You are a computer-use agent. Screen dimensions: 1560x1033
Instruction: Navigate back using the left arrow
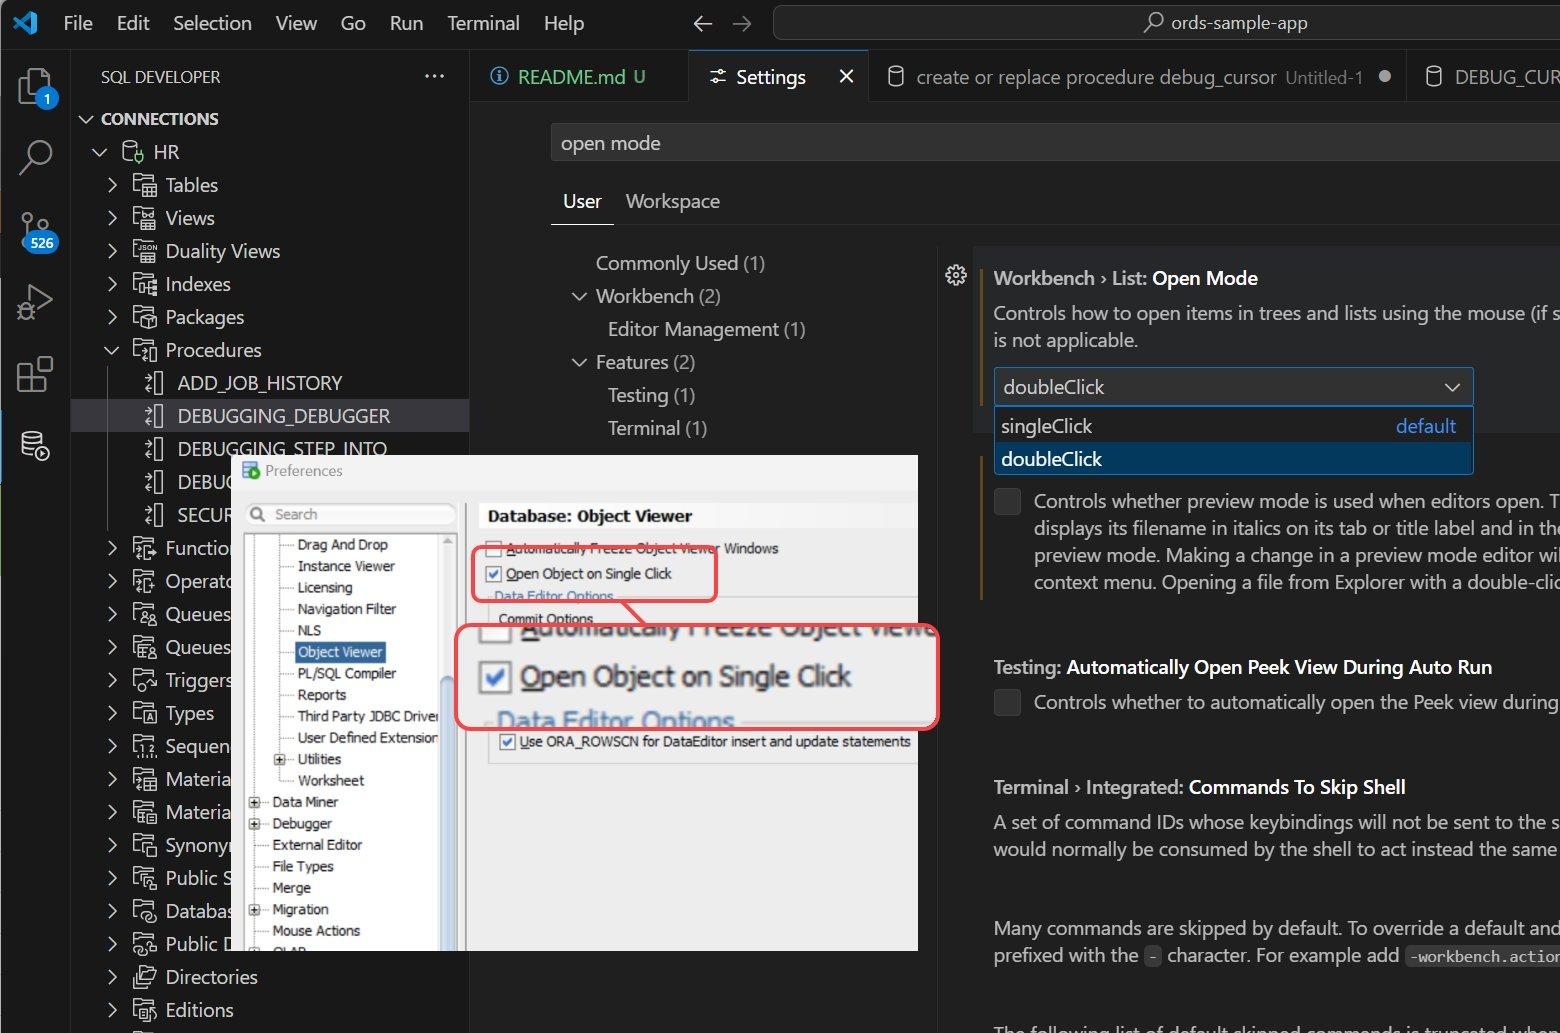[703, 23]
